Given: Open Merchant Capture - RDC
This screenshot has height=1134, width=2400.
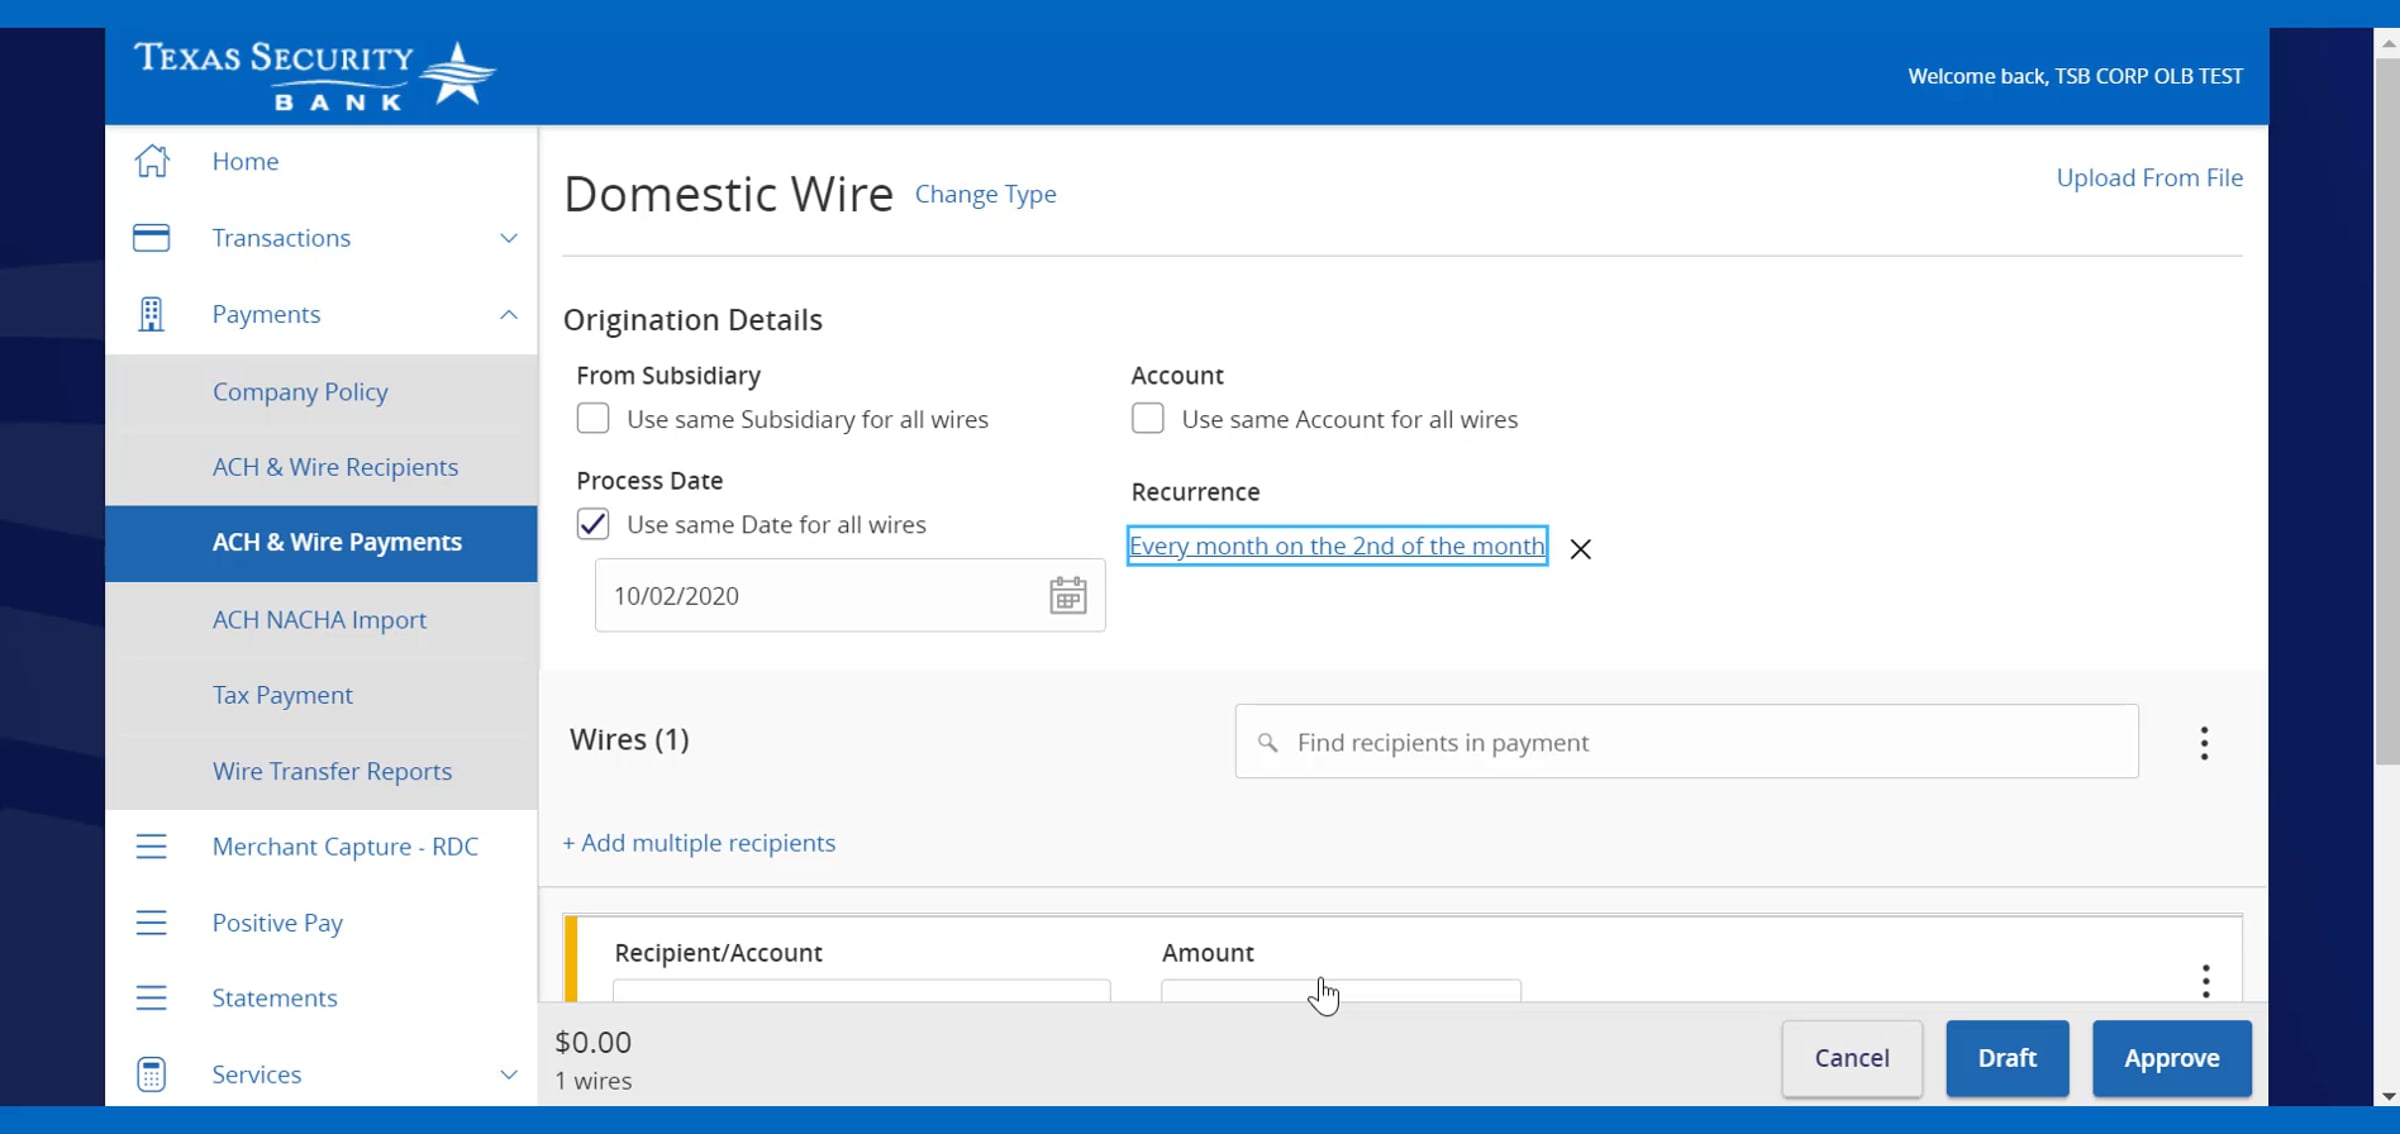Looking at the screenshot, I should 345,846.
